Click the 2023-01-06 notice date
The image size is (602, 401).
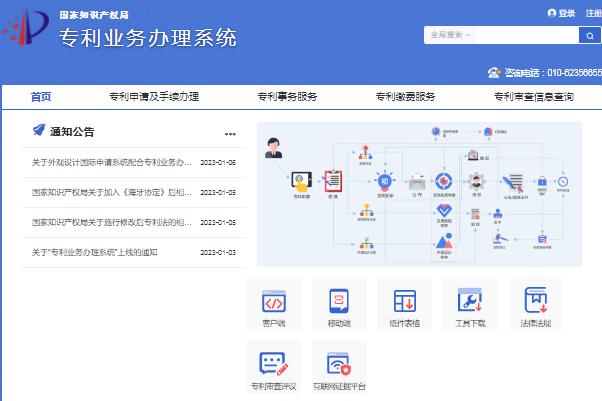[218, 162]
